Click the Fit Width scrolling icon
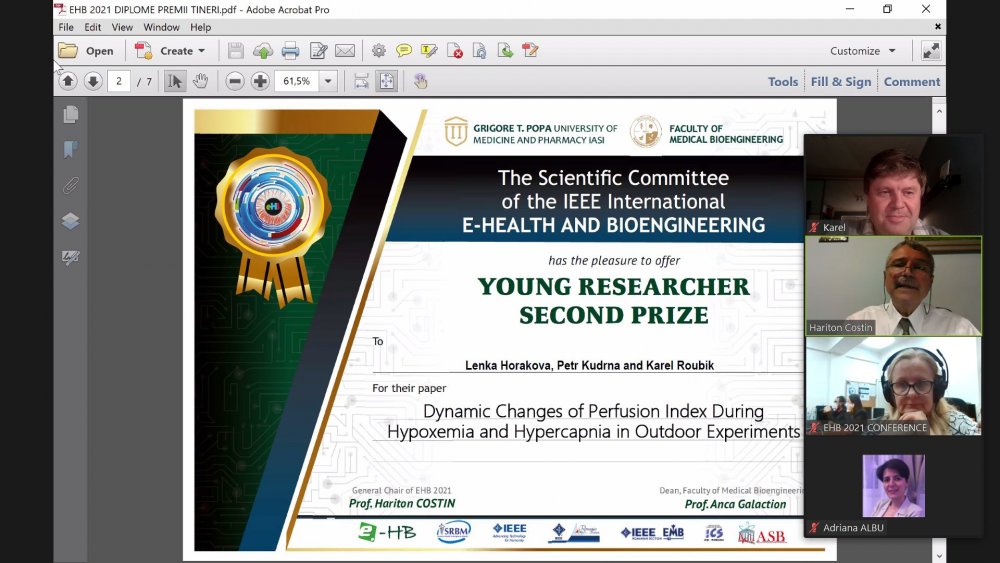The image size is (1000, 563). click(362, 81)
